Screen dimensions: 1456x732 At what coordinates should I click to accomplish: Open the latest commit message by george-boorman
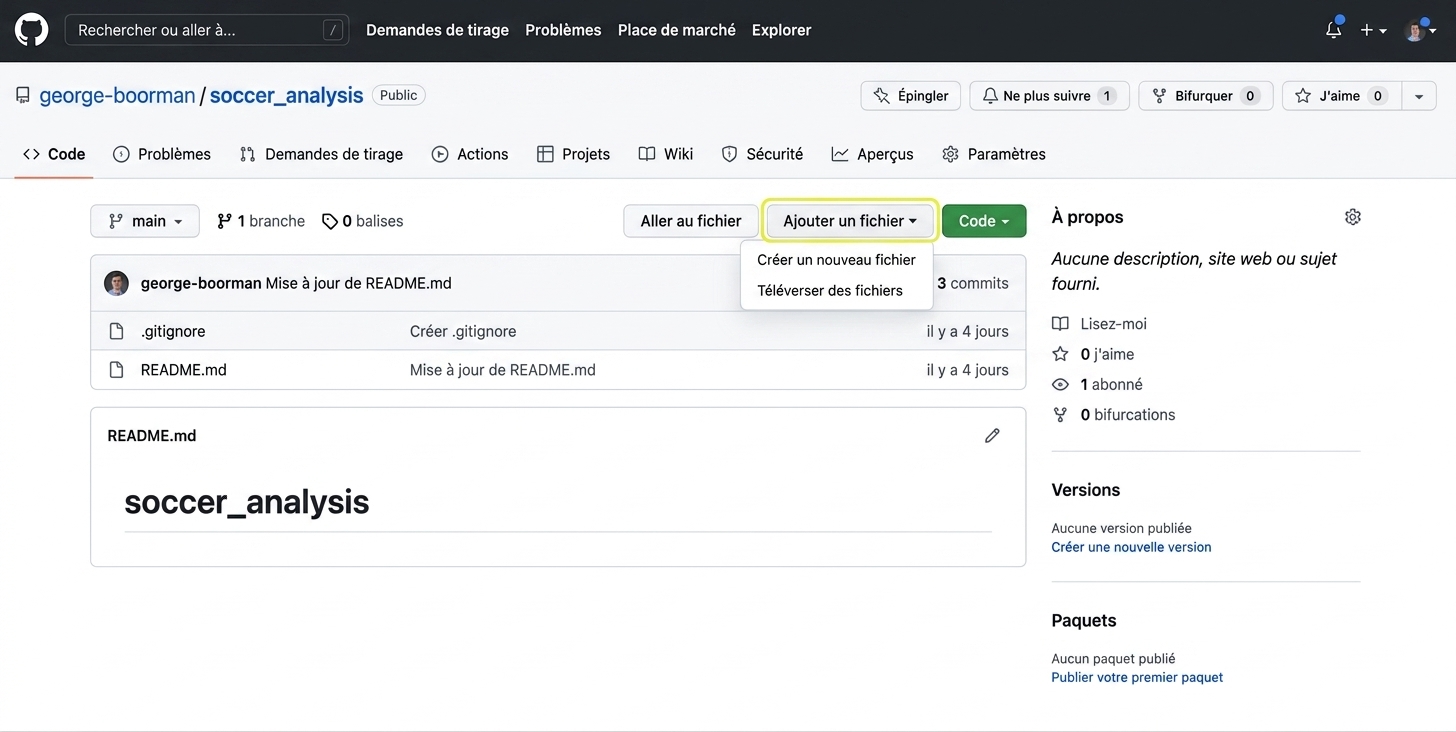coord(359,283)
